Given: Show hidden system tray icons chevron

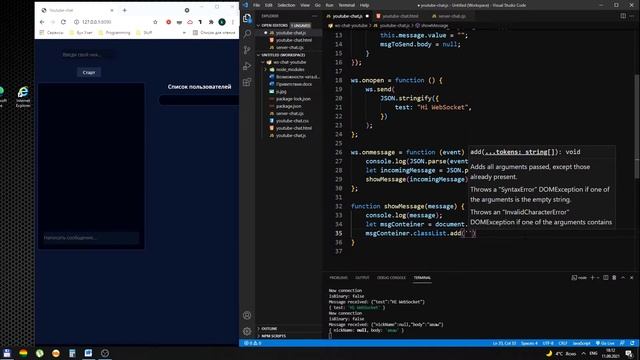Looking at the screenshot, I should tap(584, 353).
